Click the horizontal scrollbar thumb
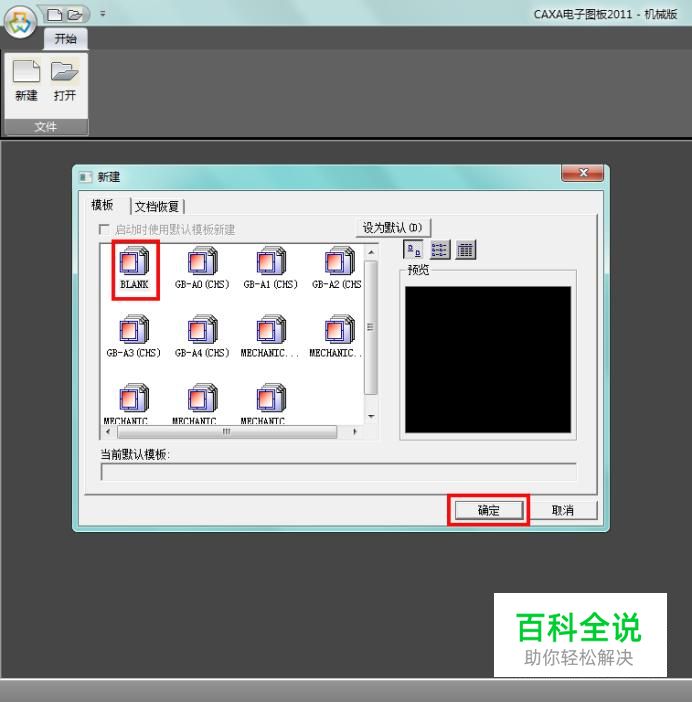This screenshot has height=702, width=692. pos(227,432)
